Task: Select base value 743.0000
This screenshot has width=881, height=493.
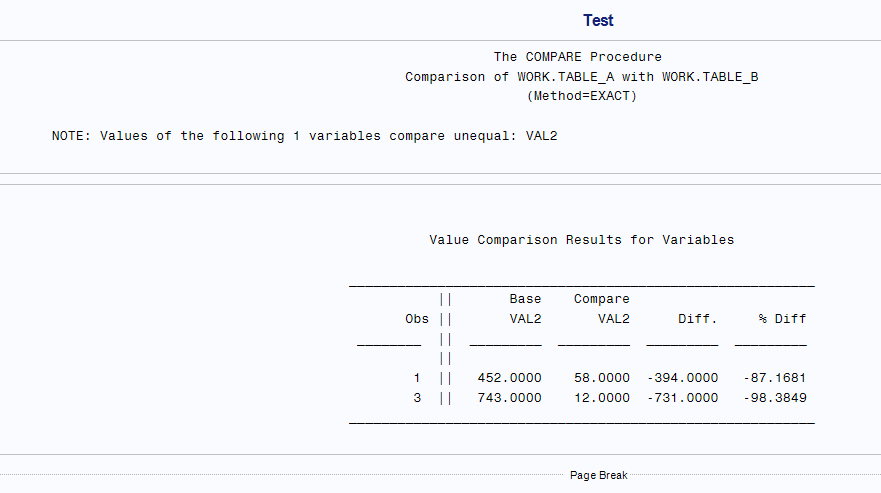Action: (x=509, y=398)
